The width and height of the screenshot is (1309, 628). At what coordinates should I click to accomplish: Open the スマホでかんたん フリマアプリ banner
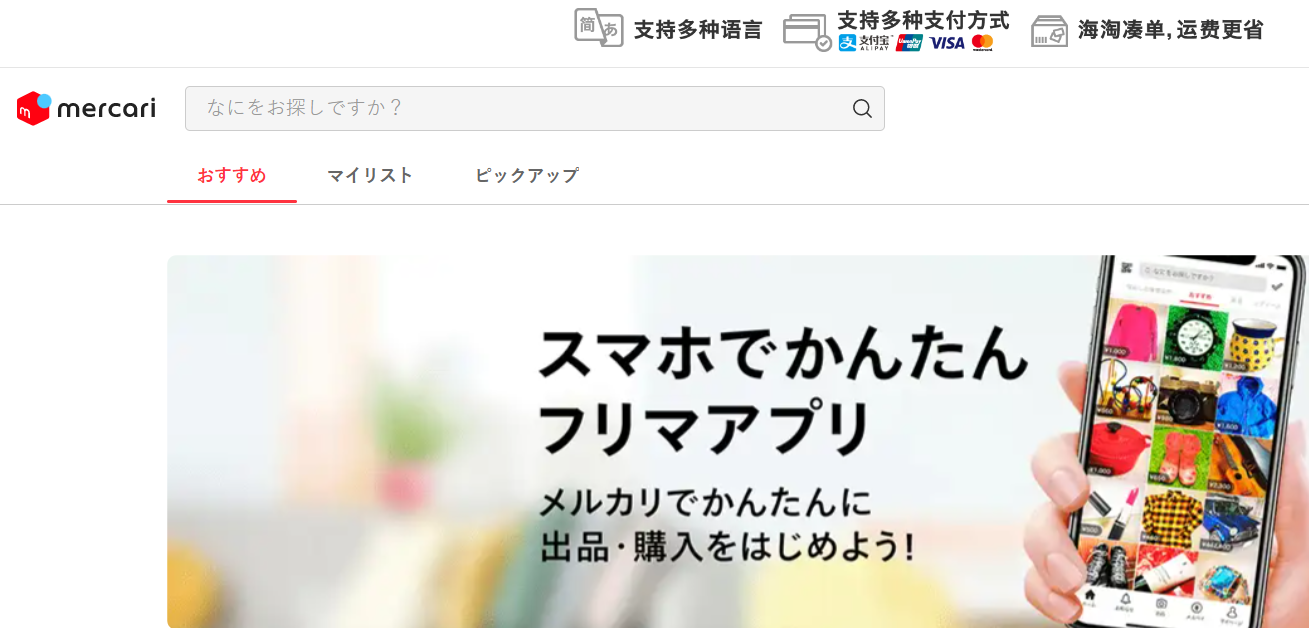(x=737, y=441)
